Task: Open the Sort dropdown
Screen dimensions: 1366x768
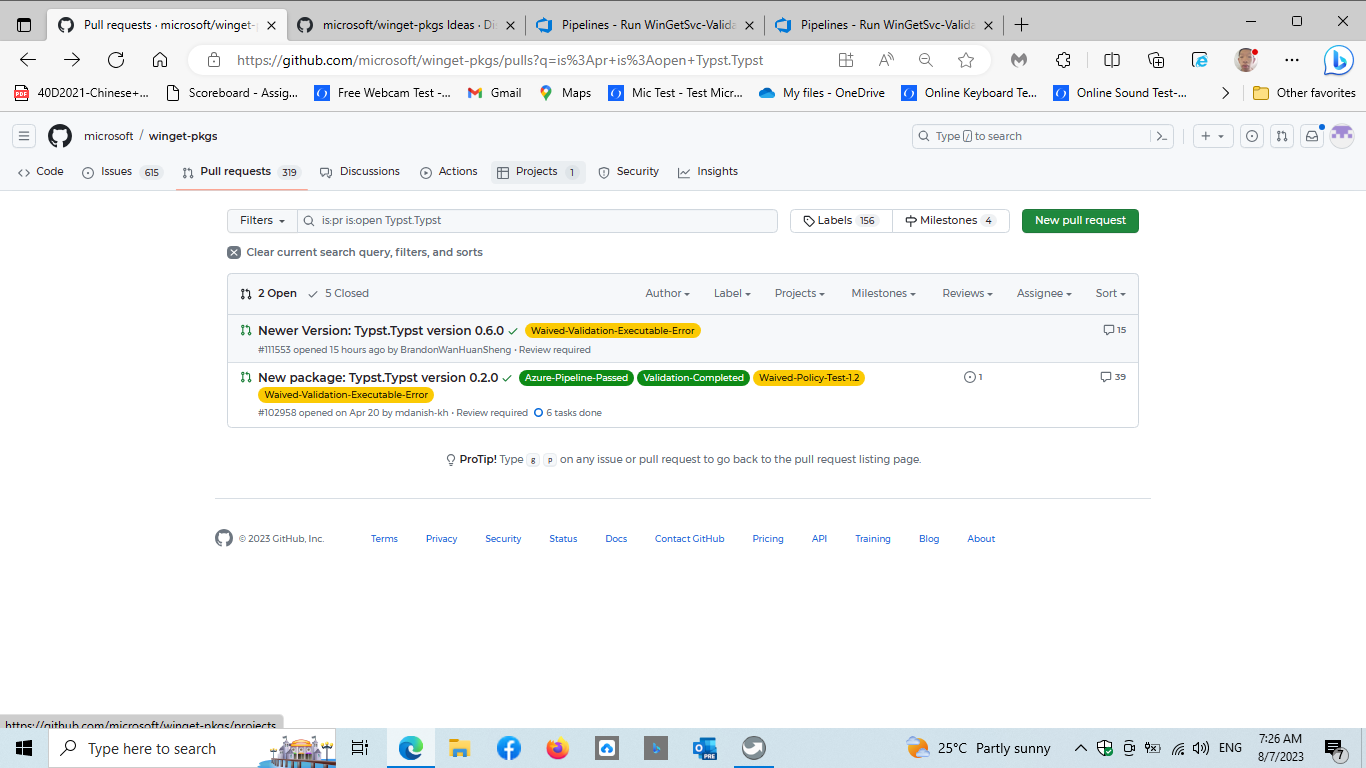Action: point(1110,293)
